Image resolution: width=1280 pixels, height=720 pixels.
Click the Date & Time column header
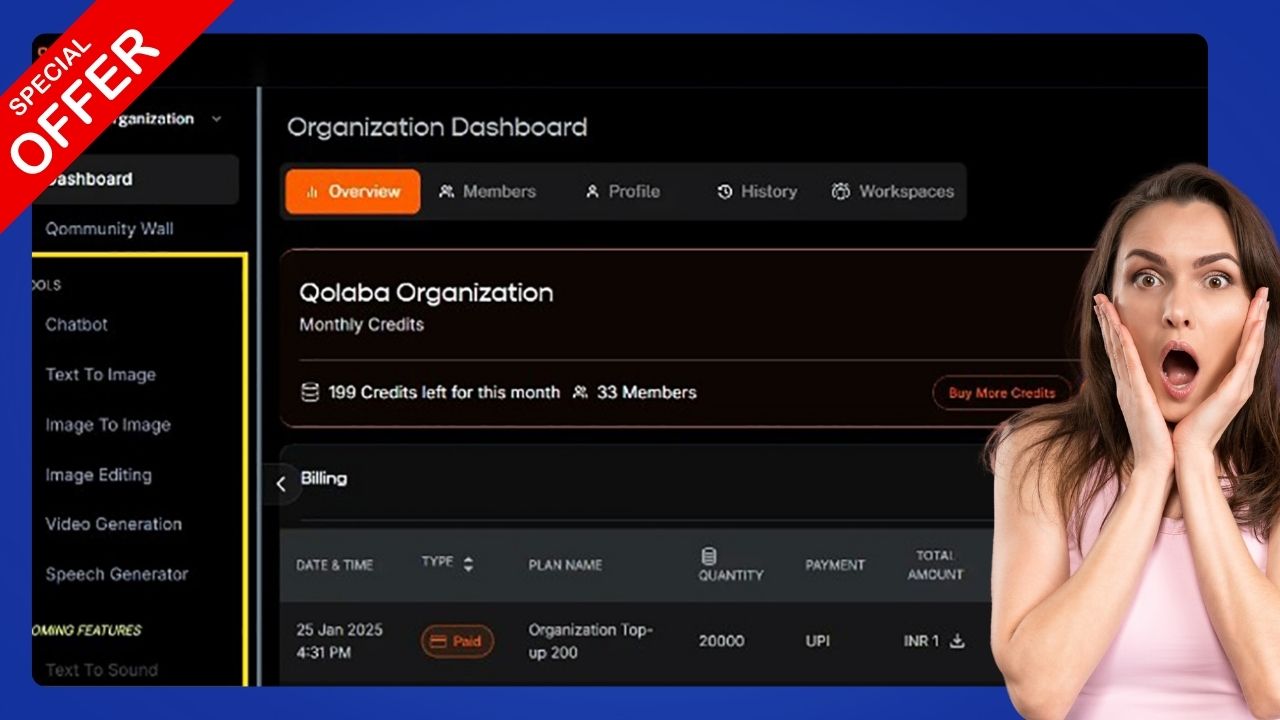pos(334,565)
